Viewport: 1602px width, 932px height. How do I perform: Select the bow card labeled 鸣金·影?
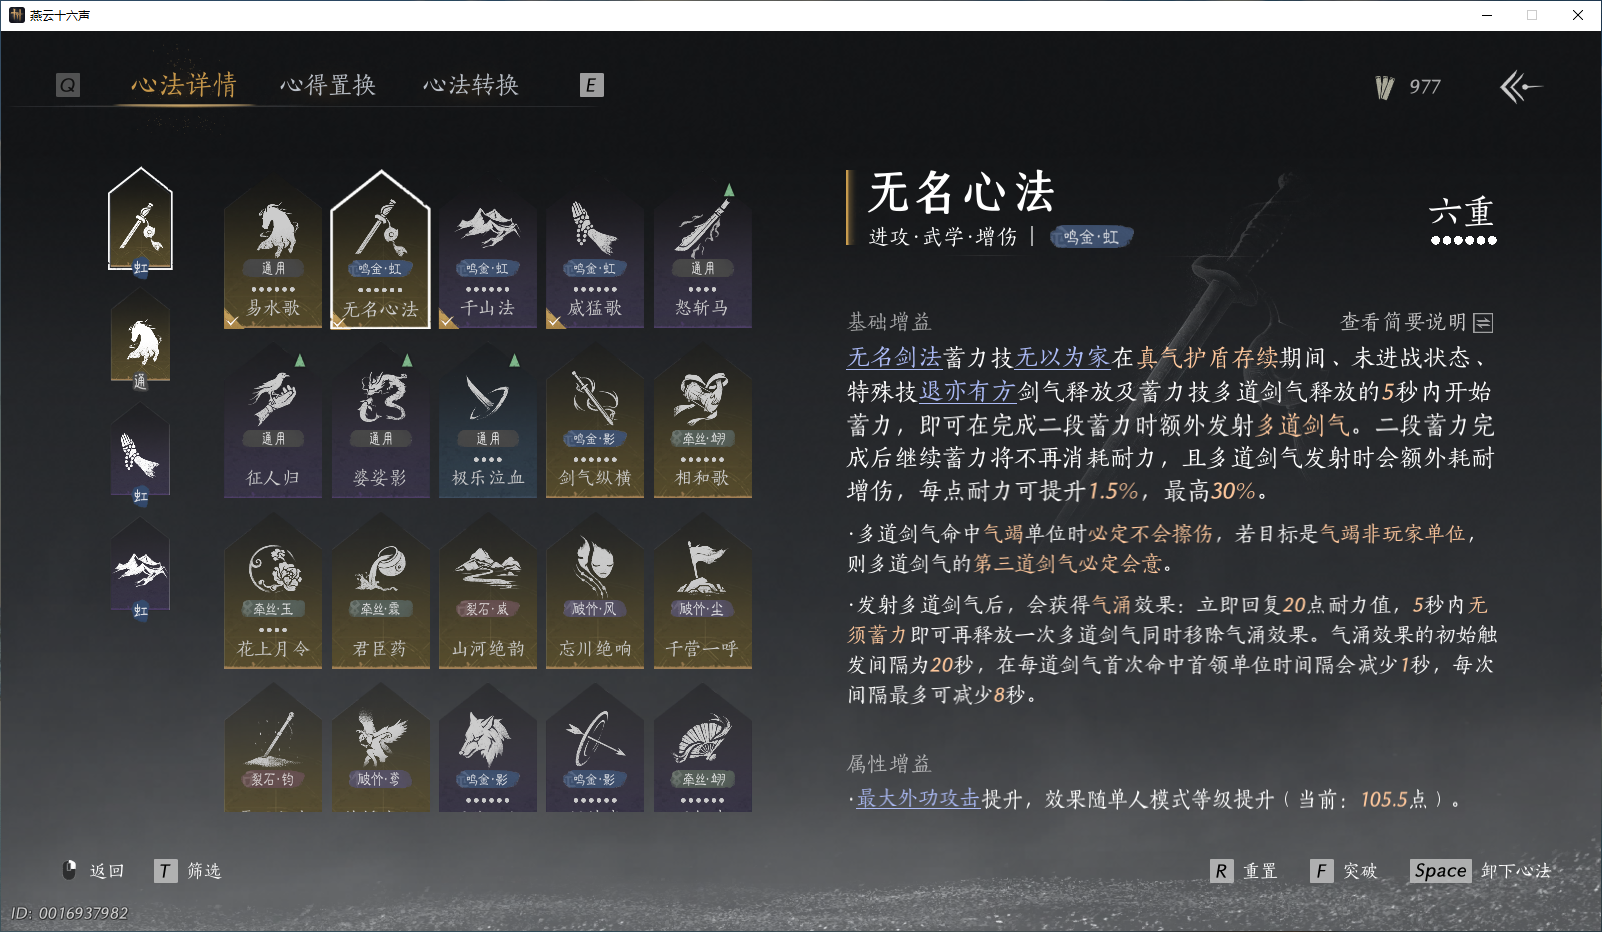click(x=595, y=750)
